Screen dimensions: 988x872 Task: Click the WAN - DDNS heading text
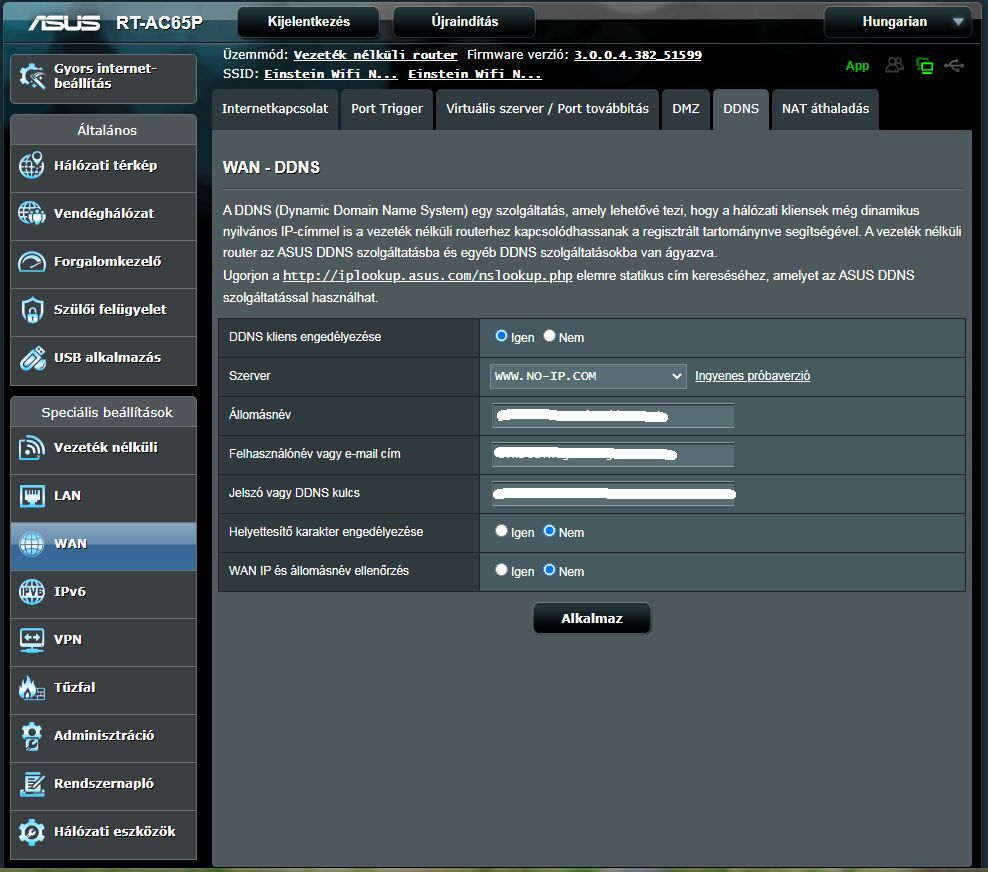point(271,167)
